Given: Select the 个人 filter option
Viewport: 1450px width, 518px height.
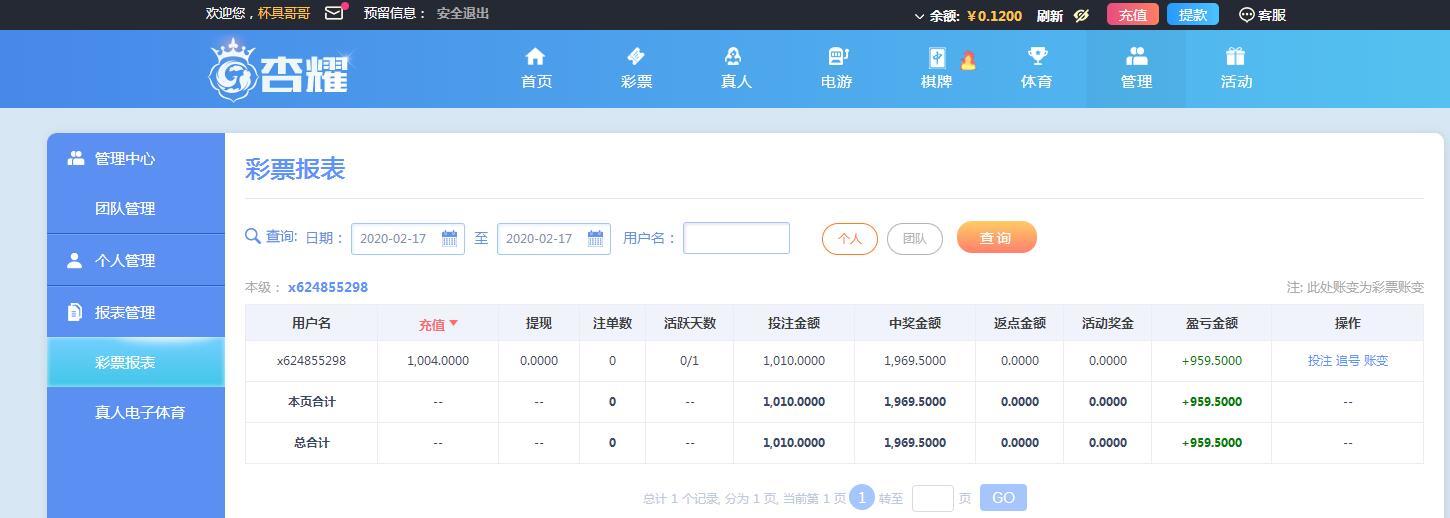Looking at the screenshot, I should 850,239.
